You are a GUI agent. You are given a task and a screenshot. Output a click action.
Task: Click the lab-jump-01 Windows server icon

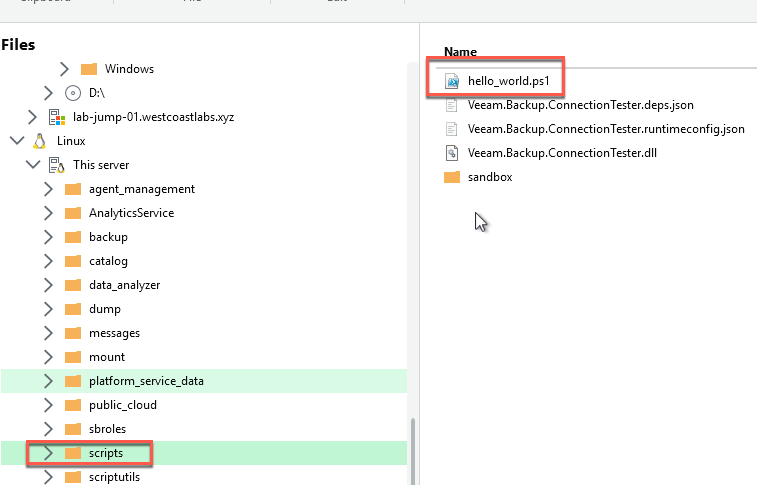tap(57, 117)
